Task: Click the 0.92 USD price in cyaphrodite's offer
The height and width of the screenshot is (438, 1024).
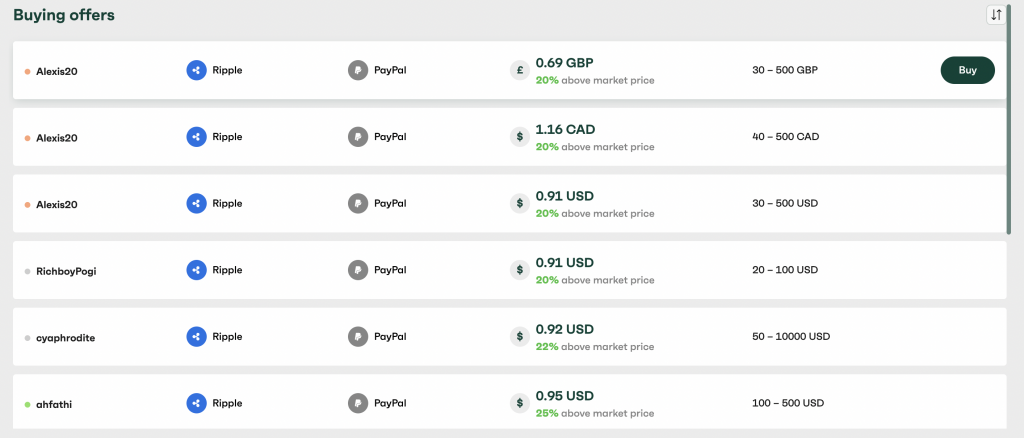Action: [x=564, y=329]
